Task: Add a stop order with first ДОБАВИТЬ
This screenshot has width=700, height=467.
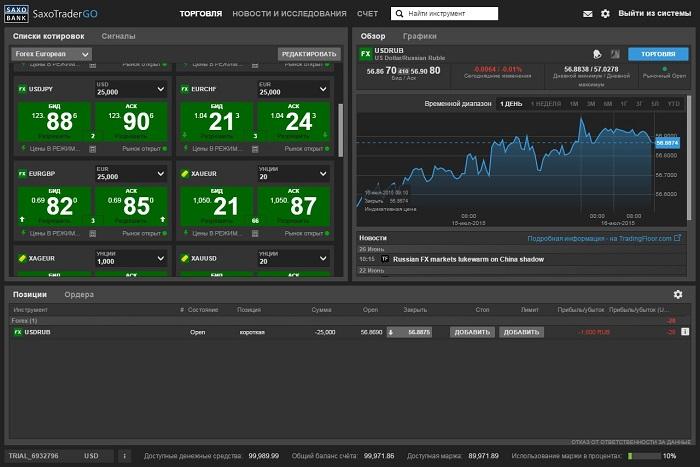Action: pyautogui.click(x=472, y=332)
